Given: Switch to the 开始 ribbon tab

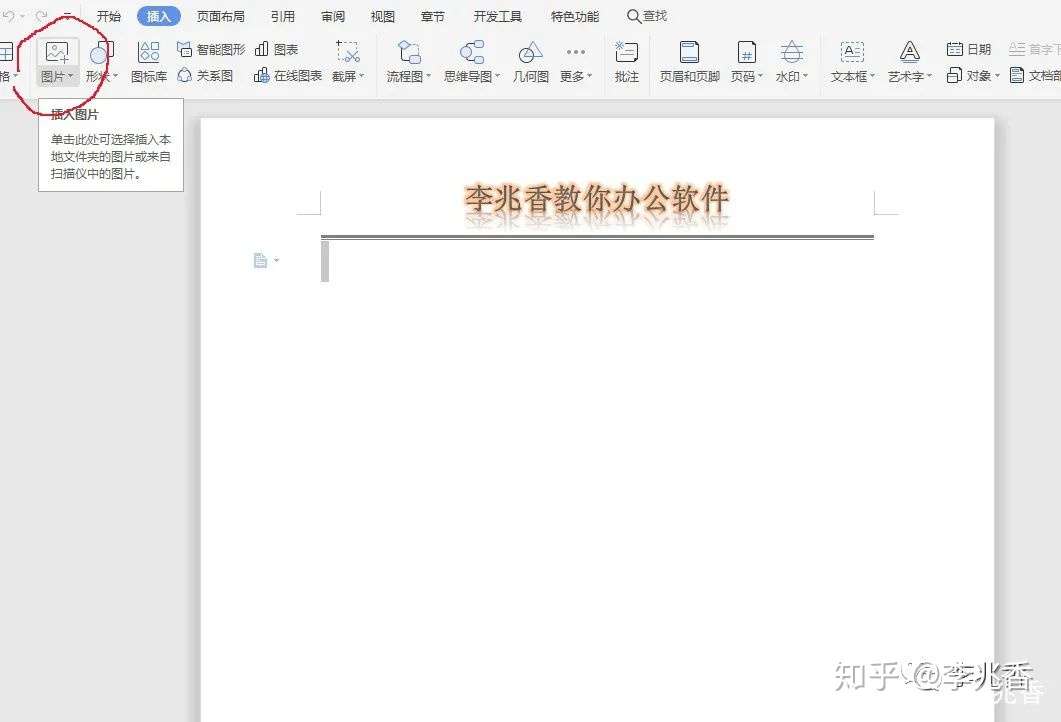Looking at the screenshot, I should click(x=109, y=15).
